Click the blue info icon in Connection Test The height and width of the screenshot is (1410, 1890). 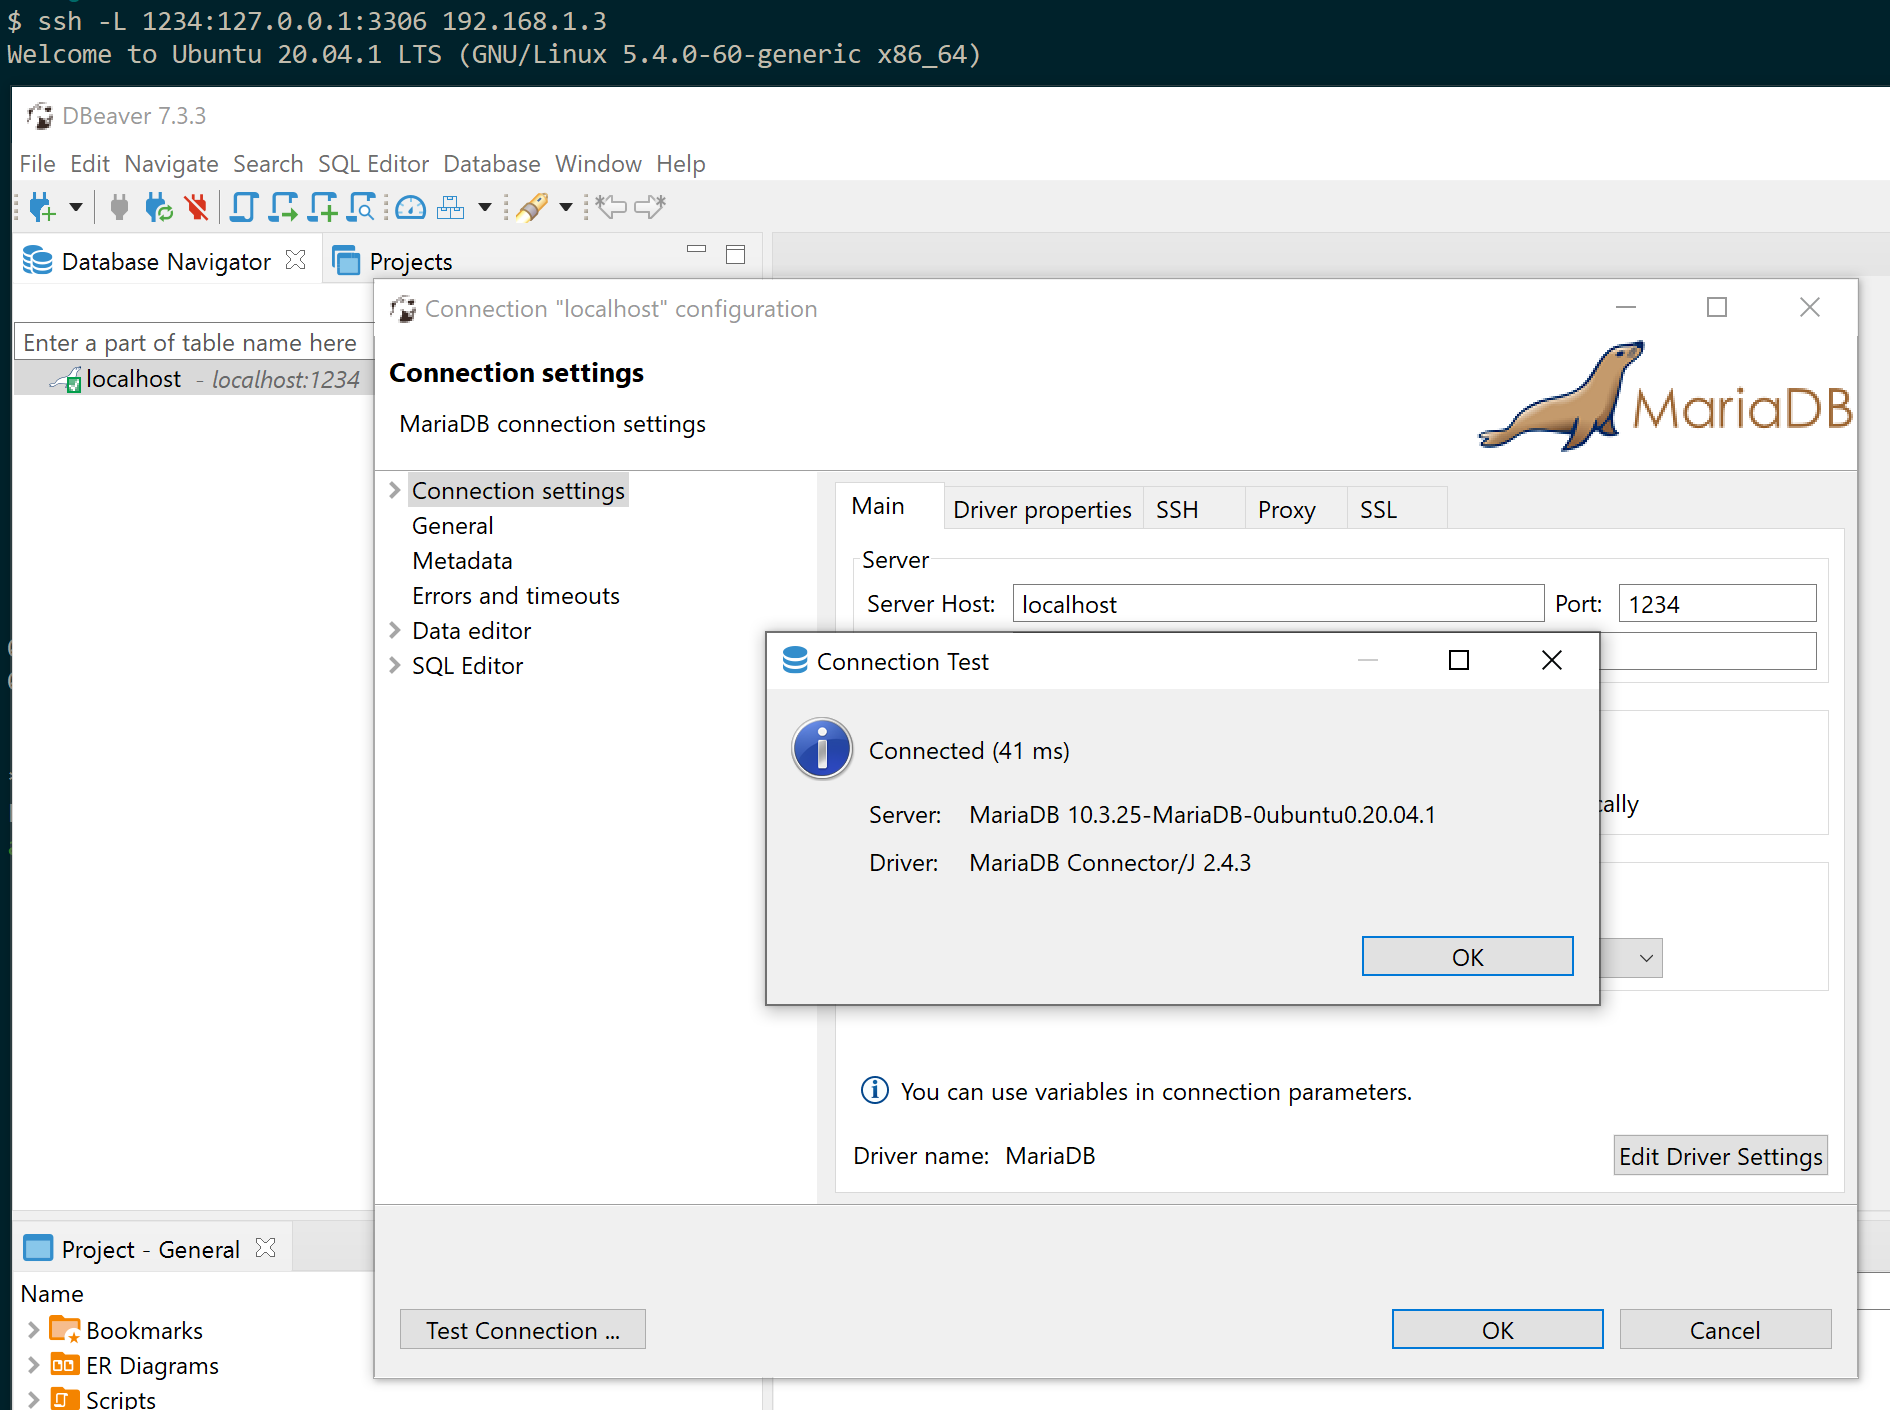click(822, 748)
